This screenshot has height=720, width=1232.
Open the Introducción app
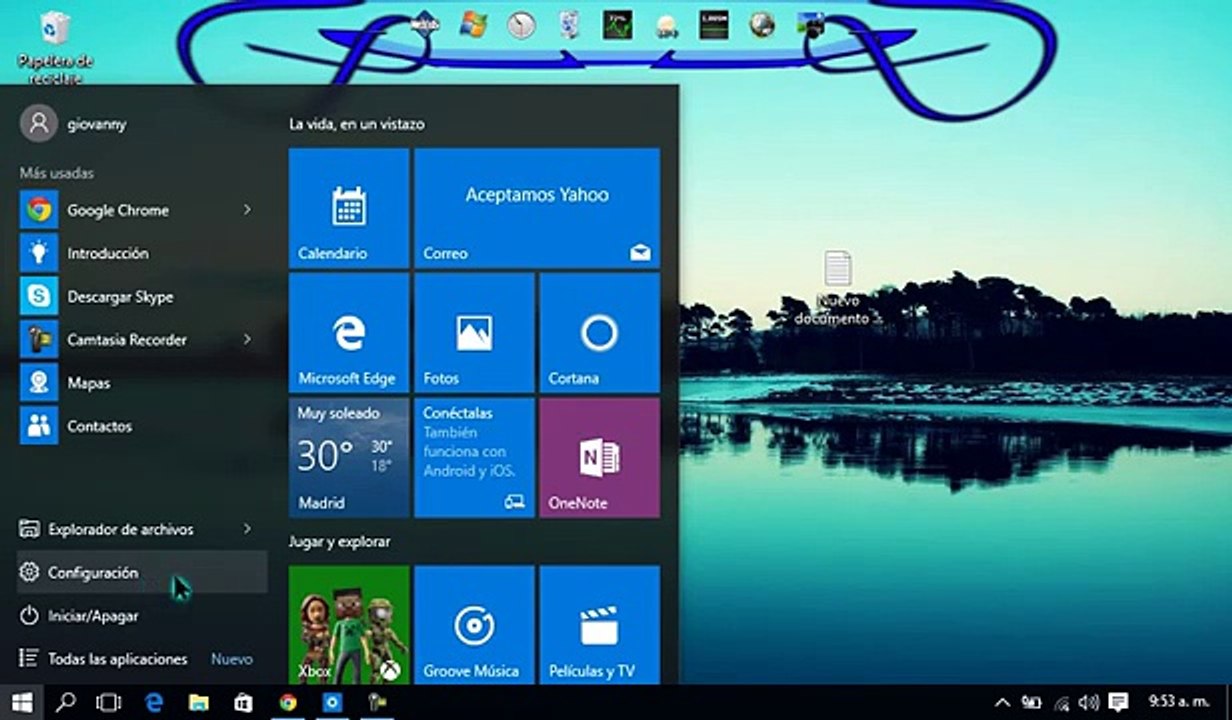[x=143, y=253]
